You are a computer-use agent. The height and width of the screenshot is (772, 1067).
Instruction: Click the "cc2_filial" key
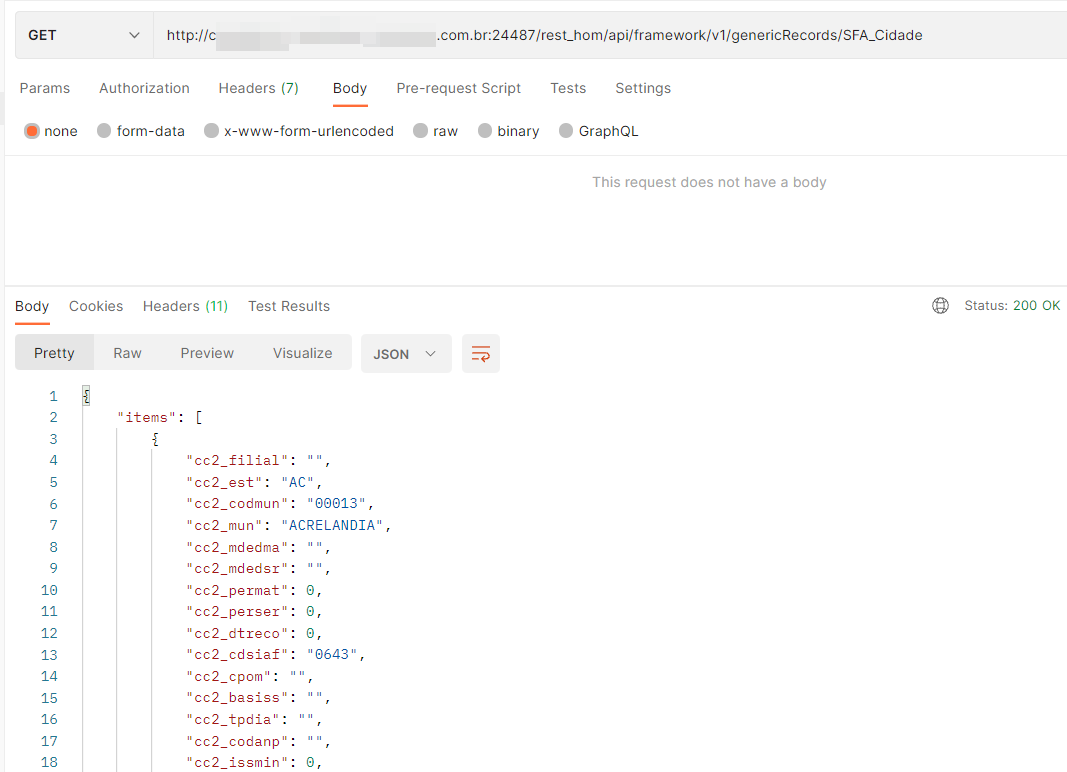(x=237, y=461)
